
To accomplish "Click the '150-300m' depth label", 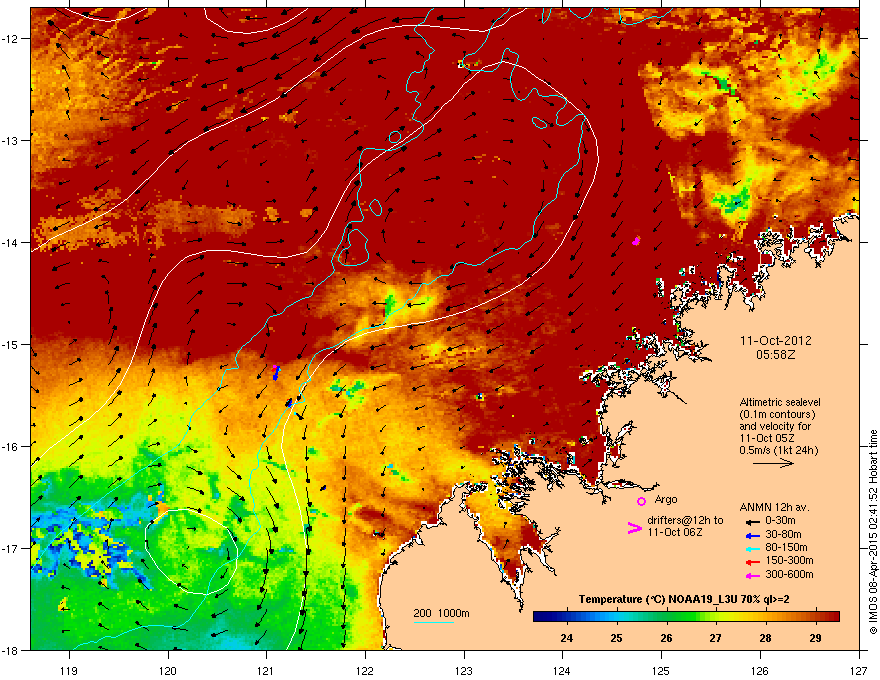I will click(789, 560).
